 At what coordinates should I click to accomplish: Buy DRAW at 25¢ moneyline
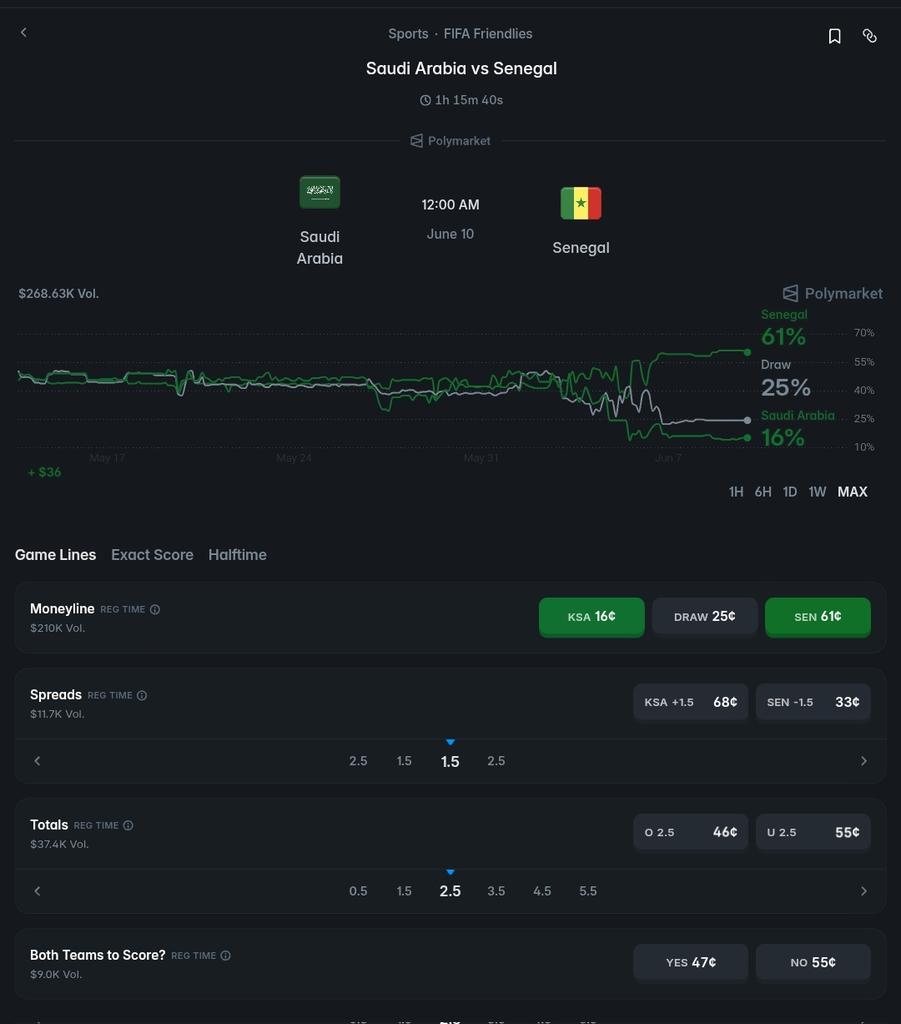[704, 616]
